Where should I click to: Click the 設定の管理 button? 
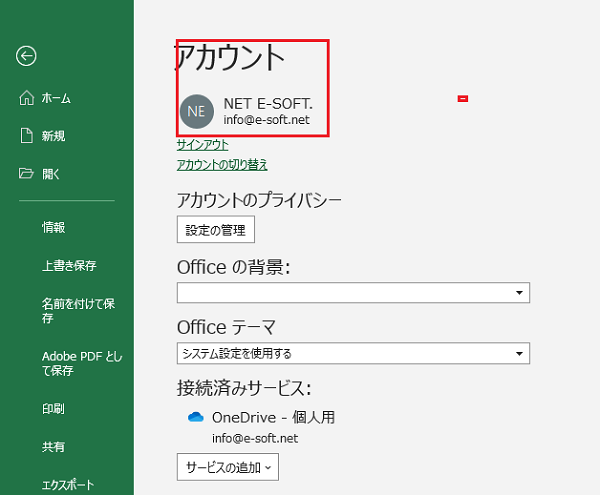(x=216, y=230)
